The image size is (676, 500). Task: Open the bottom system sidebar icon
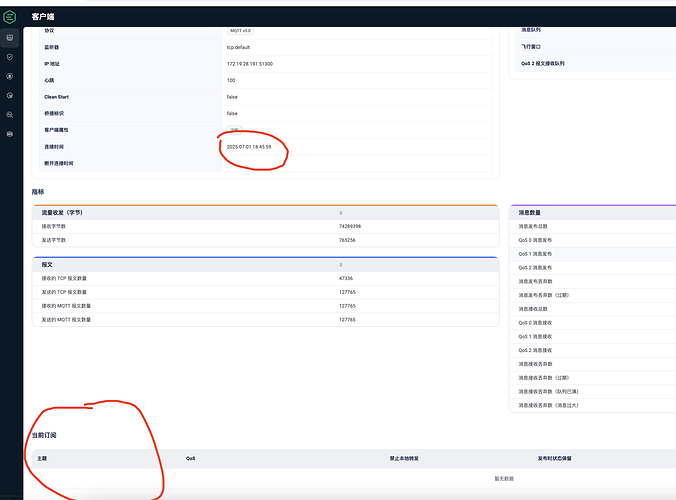(x=10, y=134)
